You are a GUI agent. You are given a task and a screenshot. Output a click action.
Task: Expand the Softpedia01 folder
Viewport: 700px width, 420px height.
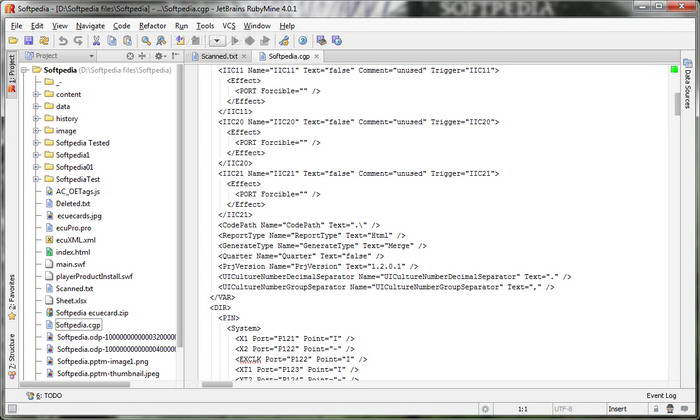37,167
